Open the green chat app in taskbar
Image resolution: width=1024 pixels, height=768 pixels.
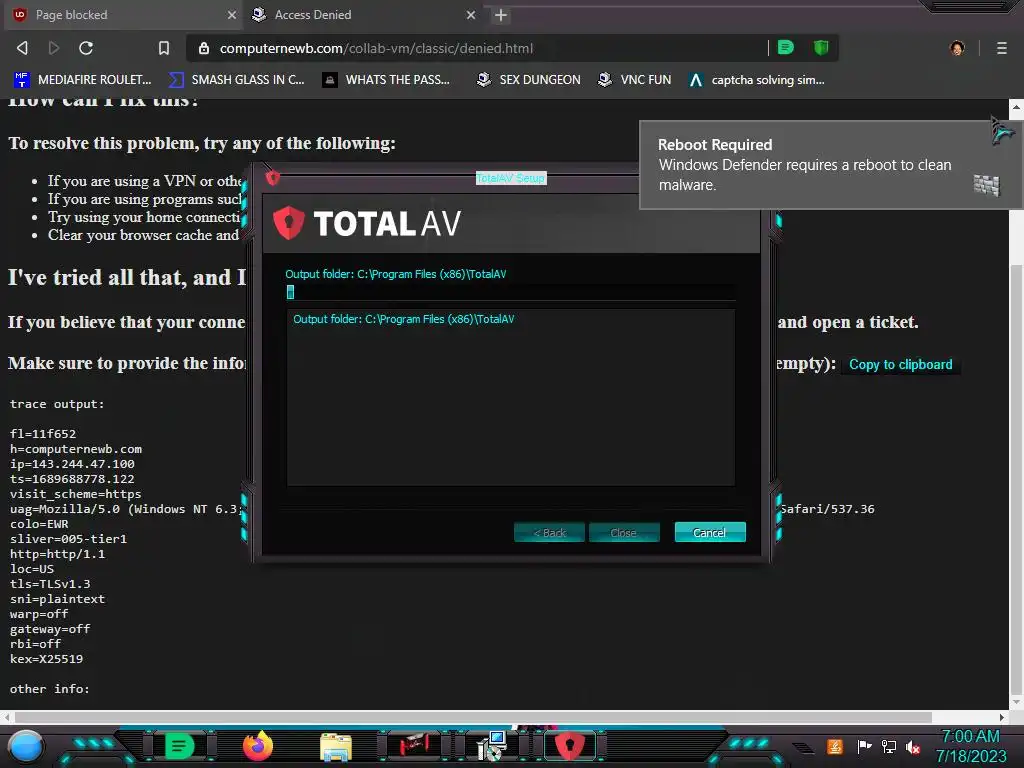(179, 746)
